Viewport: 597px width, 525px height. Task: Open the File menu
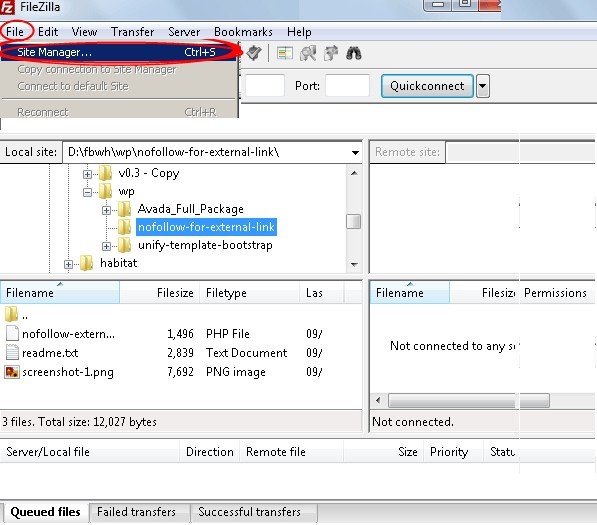(x=15, y=32)
